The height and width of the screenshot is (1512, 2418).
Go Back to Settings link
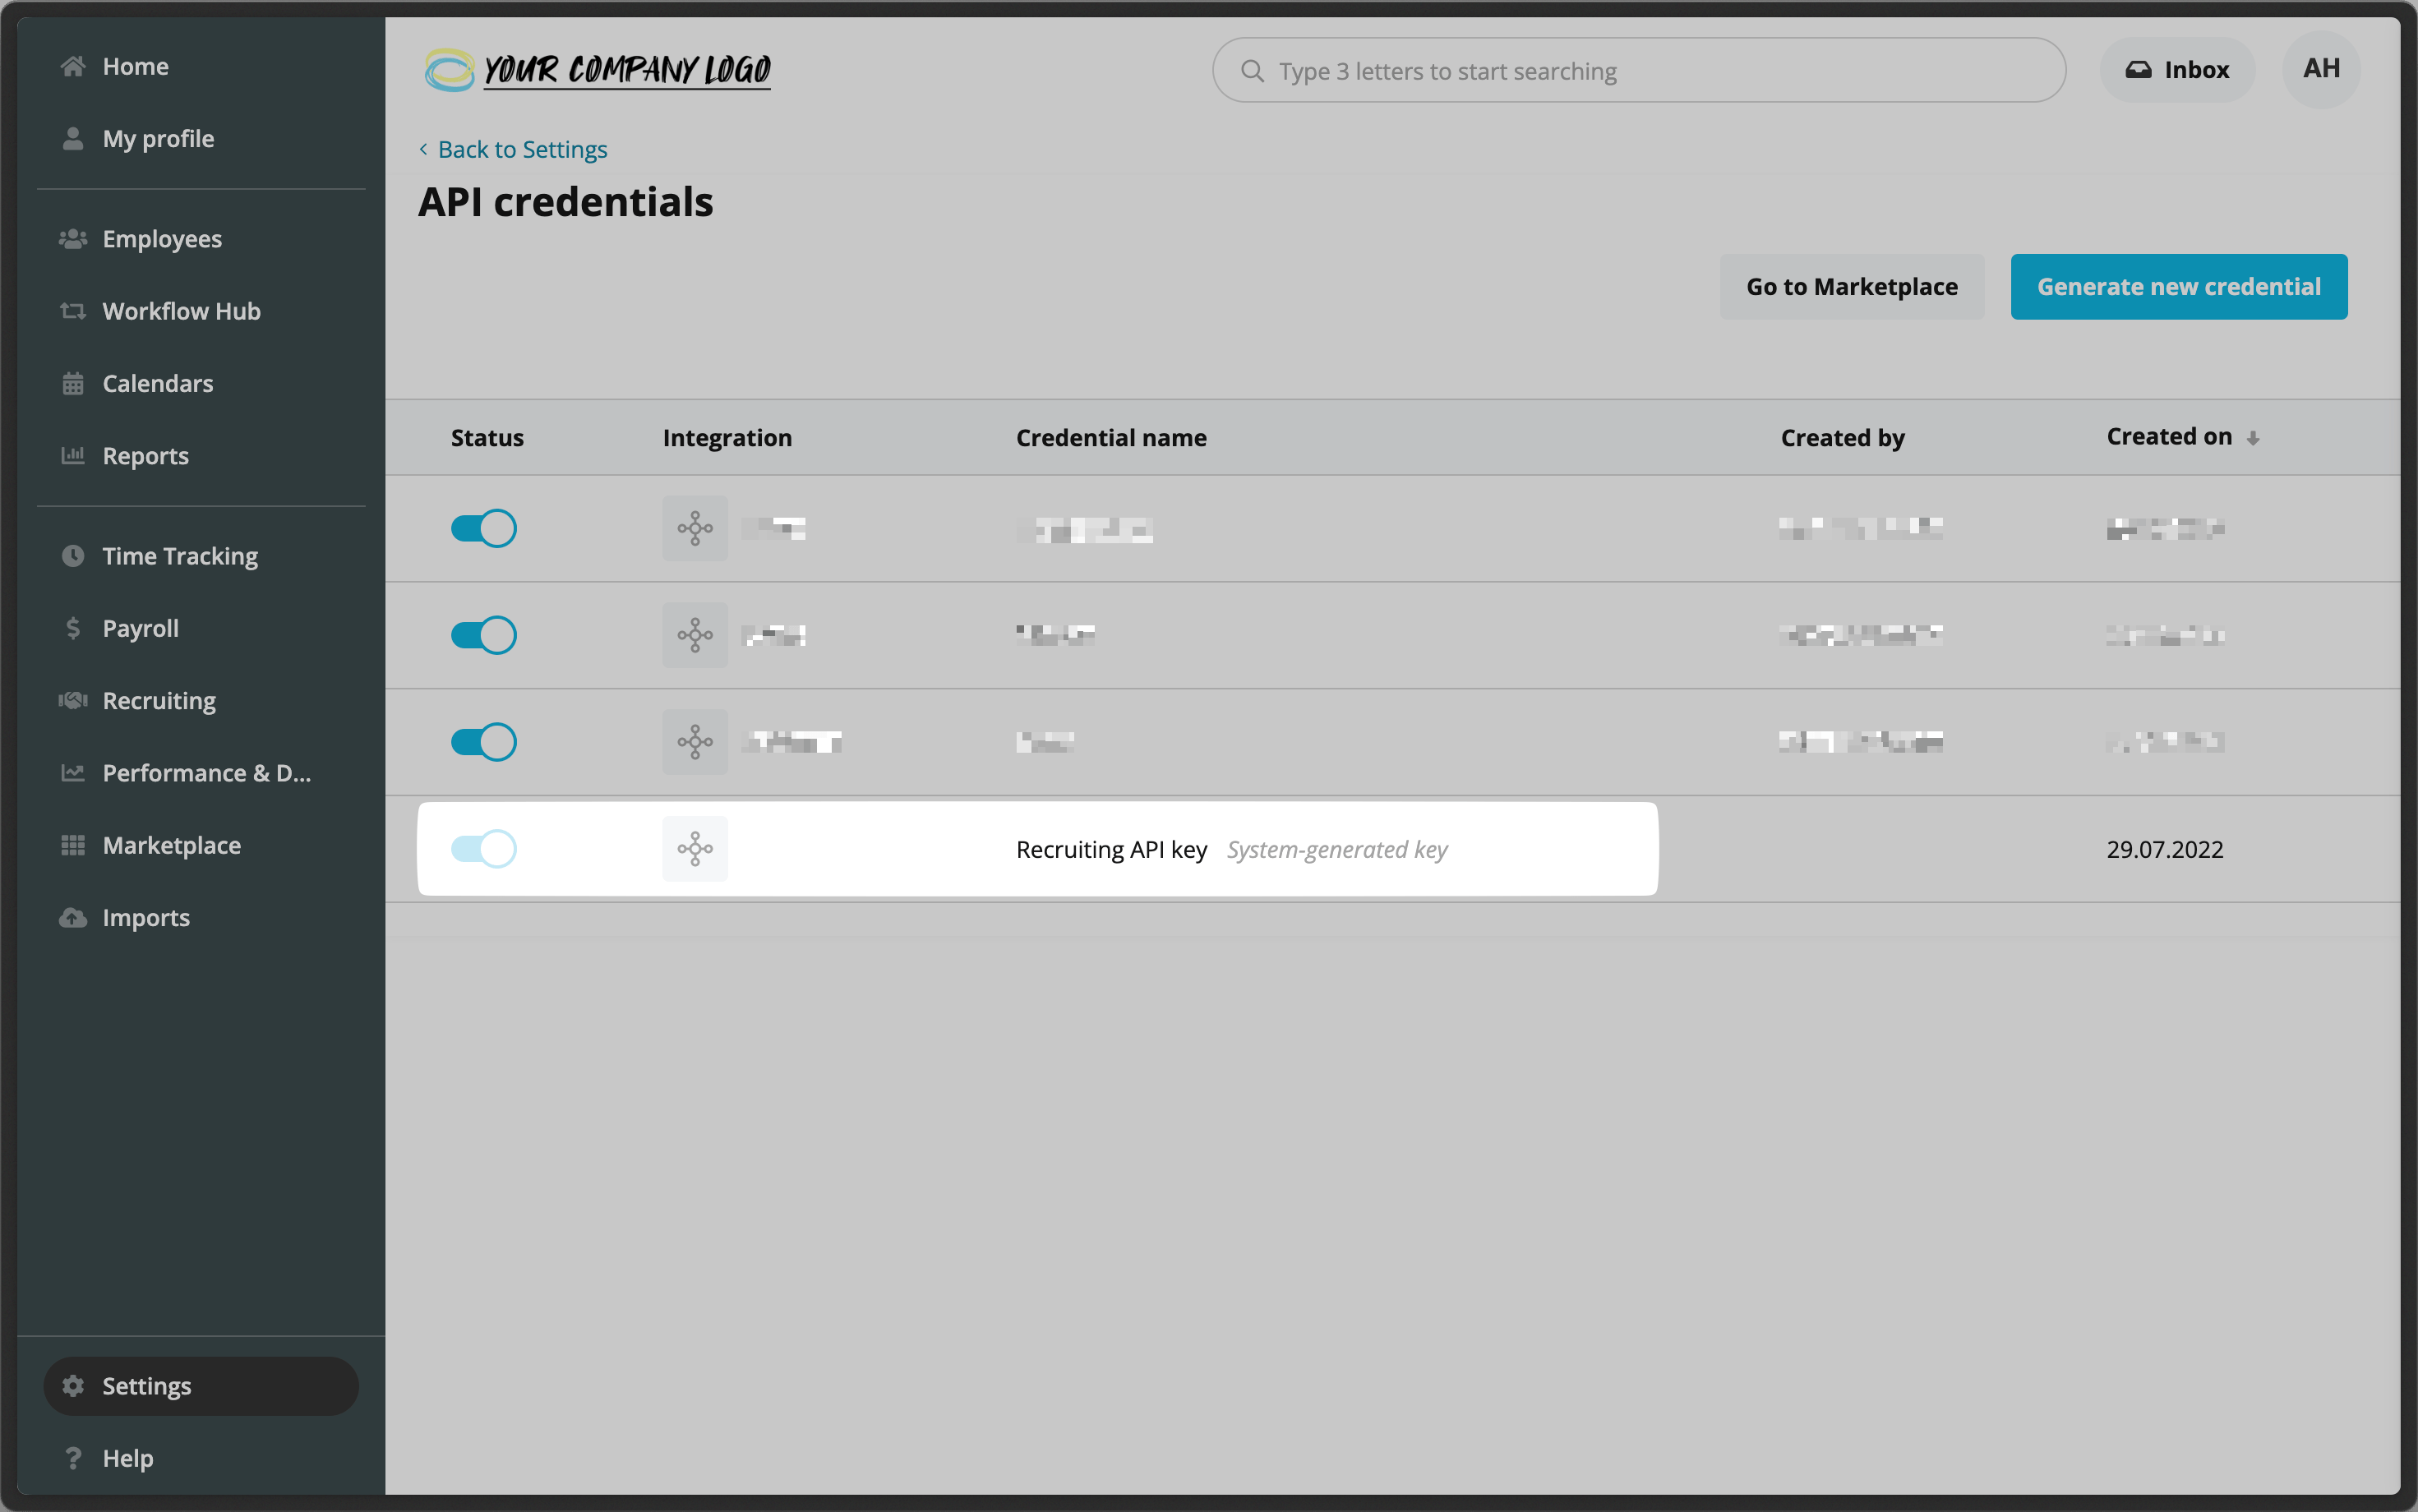click(x=513, y=149)
